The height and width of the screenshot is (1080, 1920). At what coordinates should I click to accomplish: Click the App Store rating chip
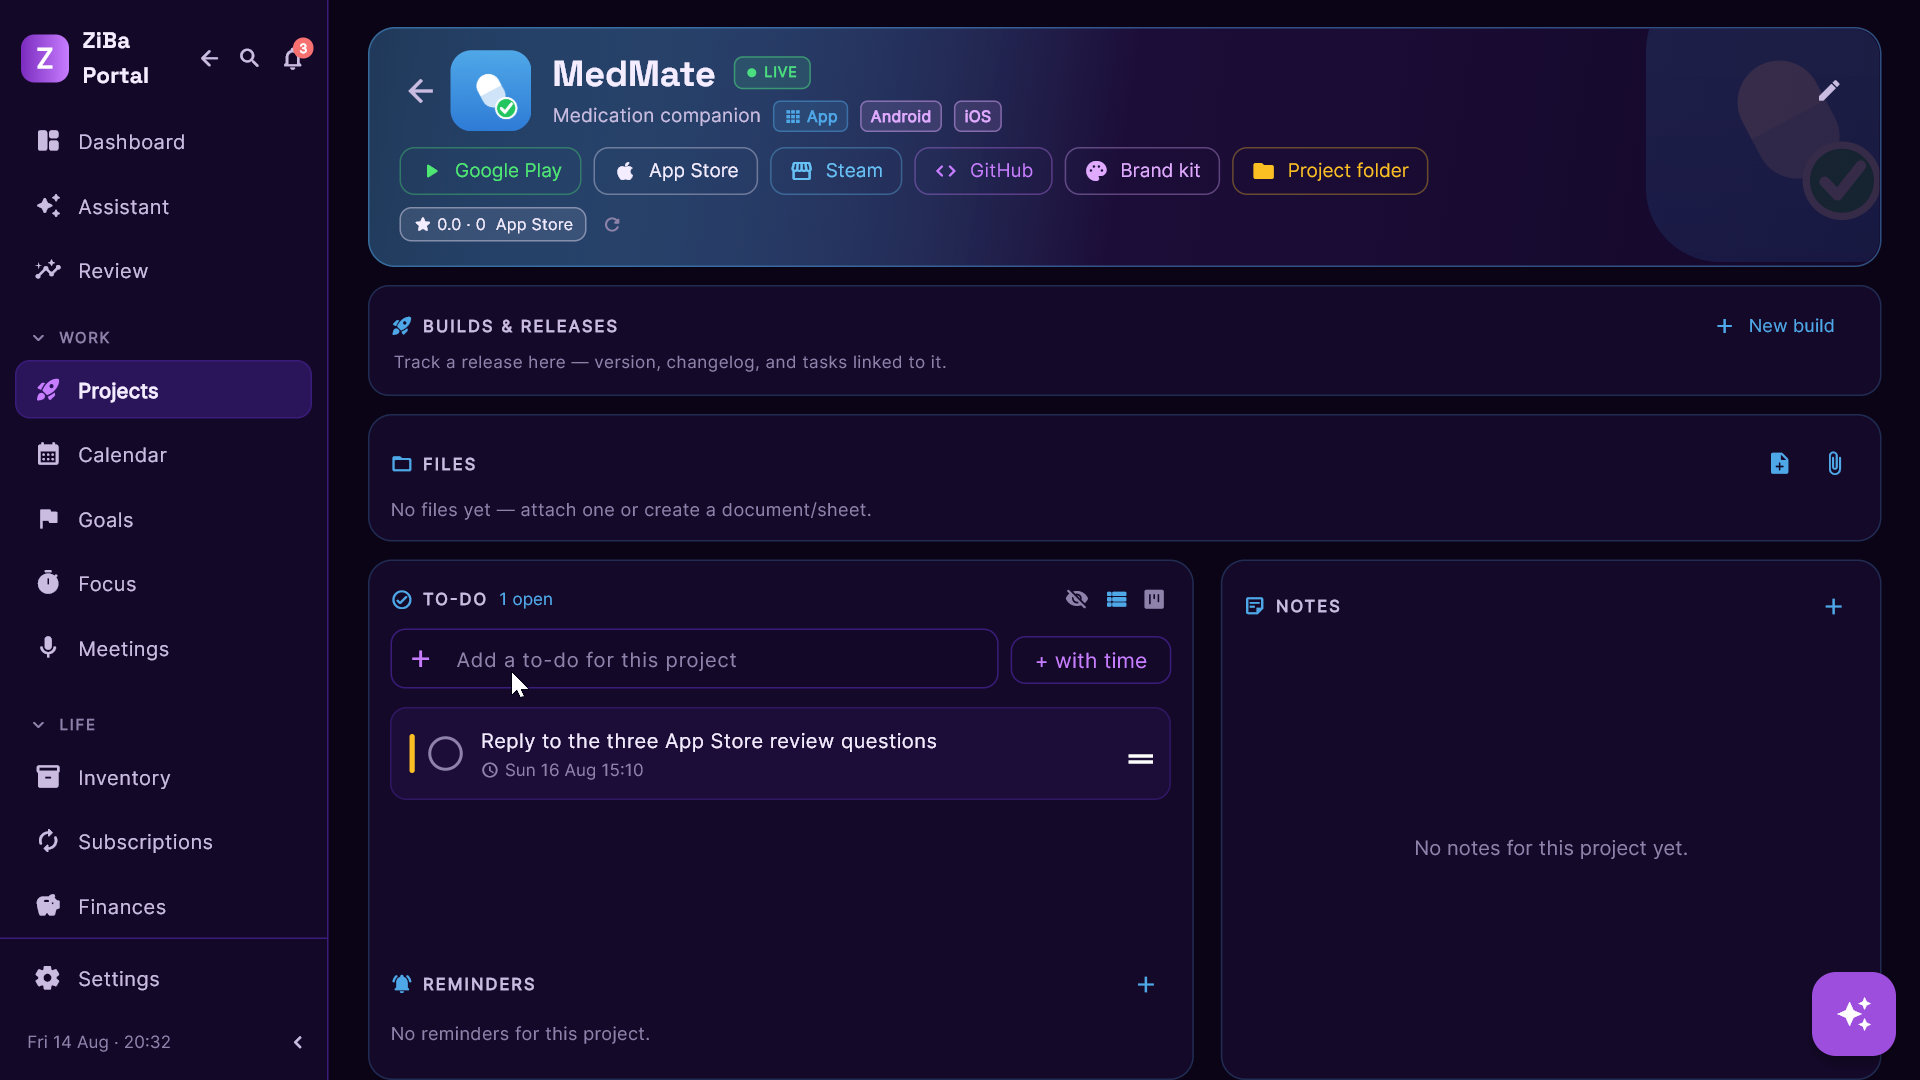tap(493, 225)
